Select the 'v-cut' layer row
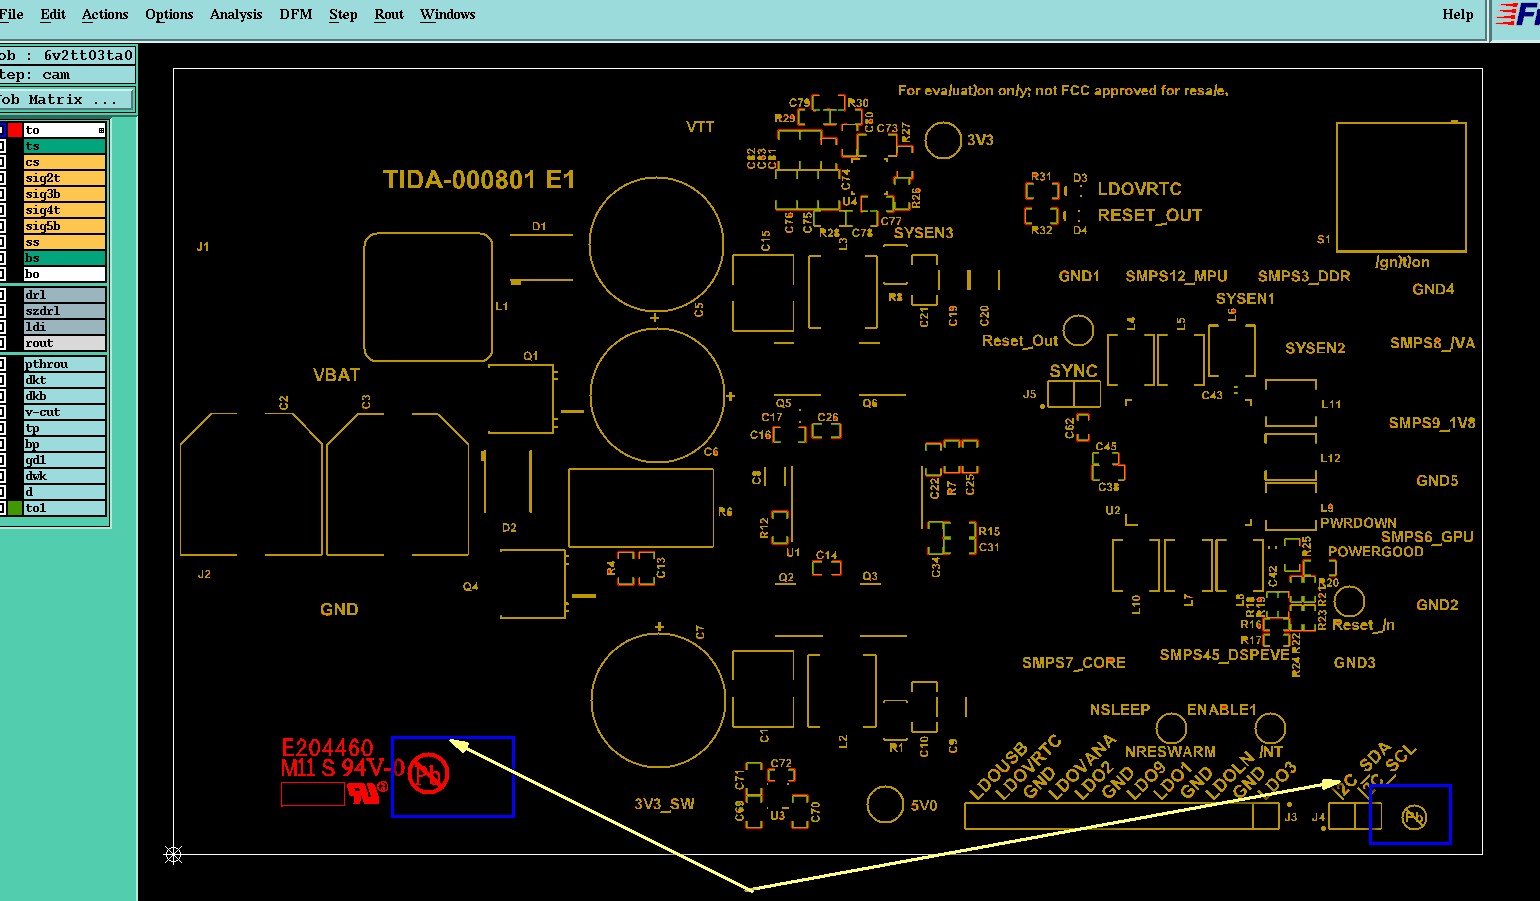Screen dimensions: 1540x901 (x=64, y=412)
